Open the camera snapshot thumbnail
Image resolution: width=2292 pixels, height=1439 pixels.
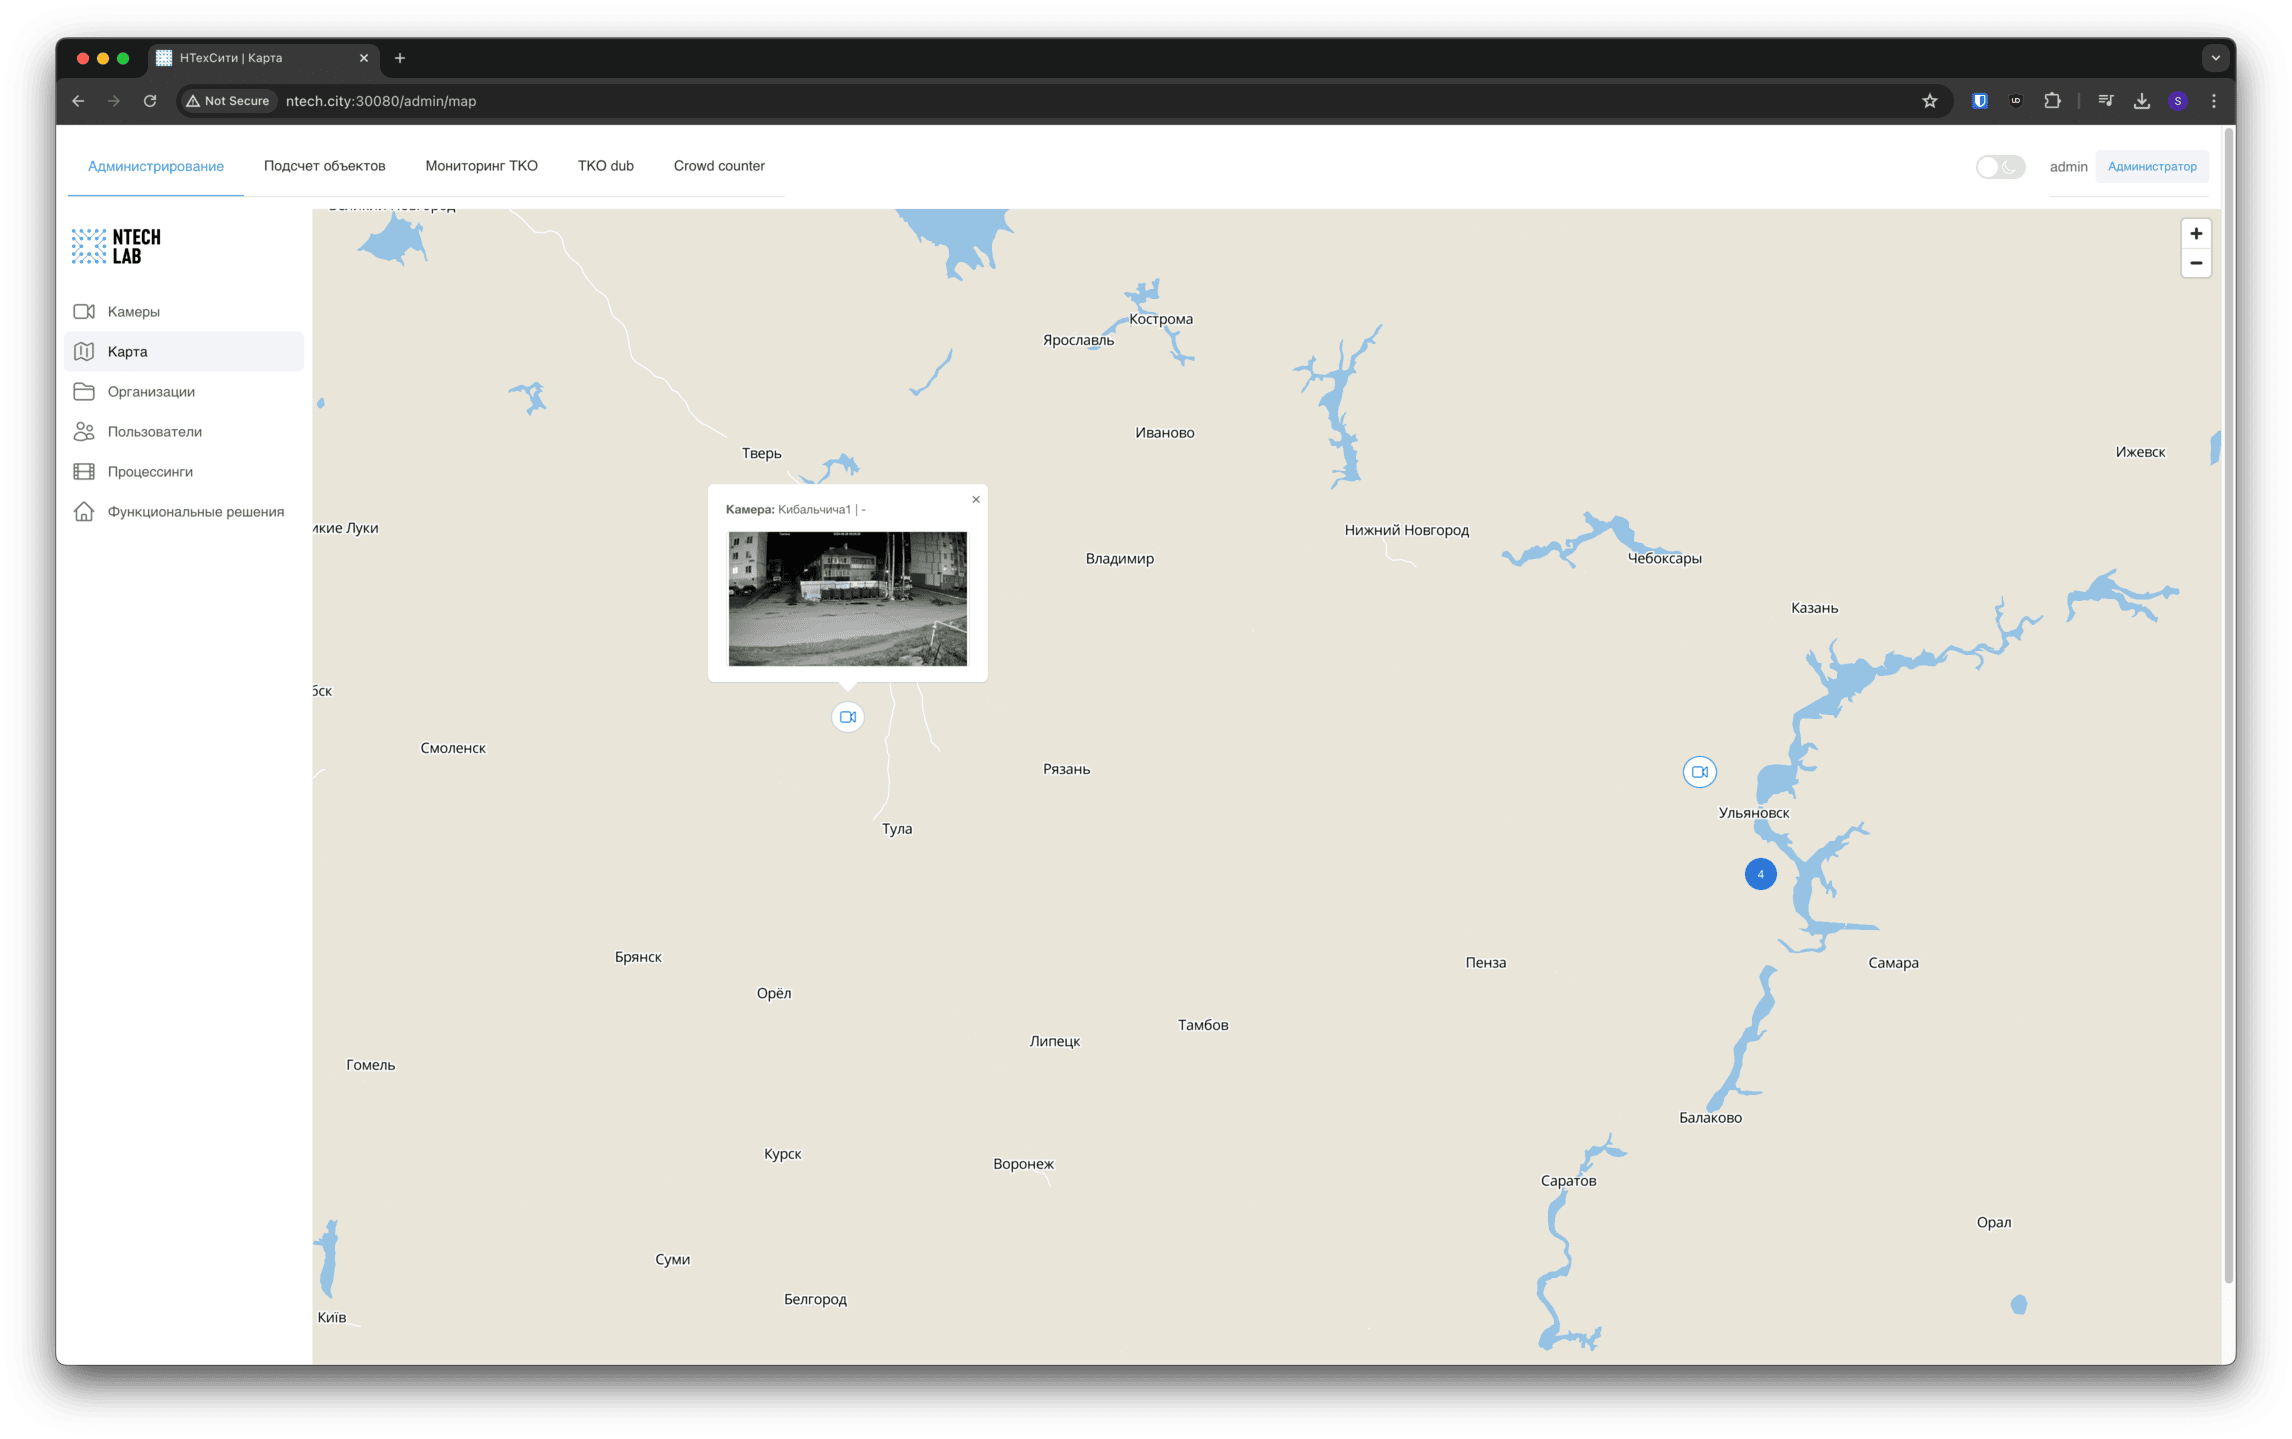pos(847,599)
